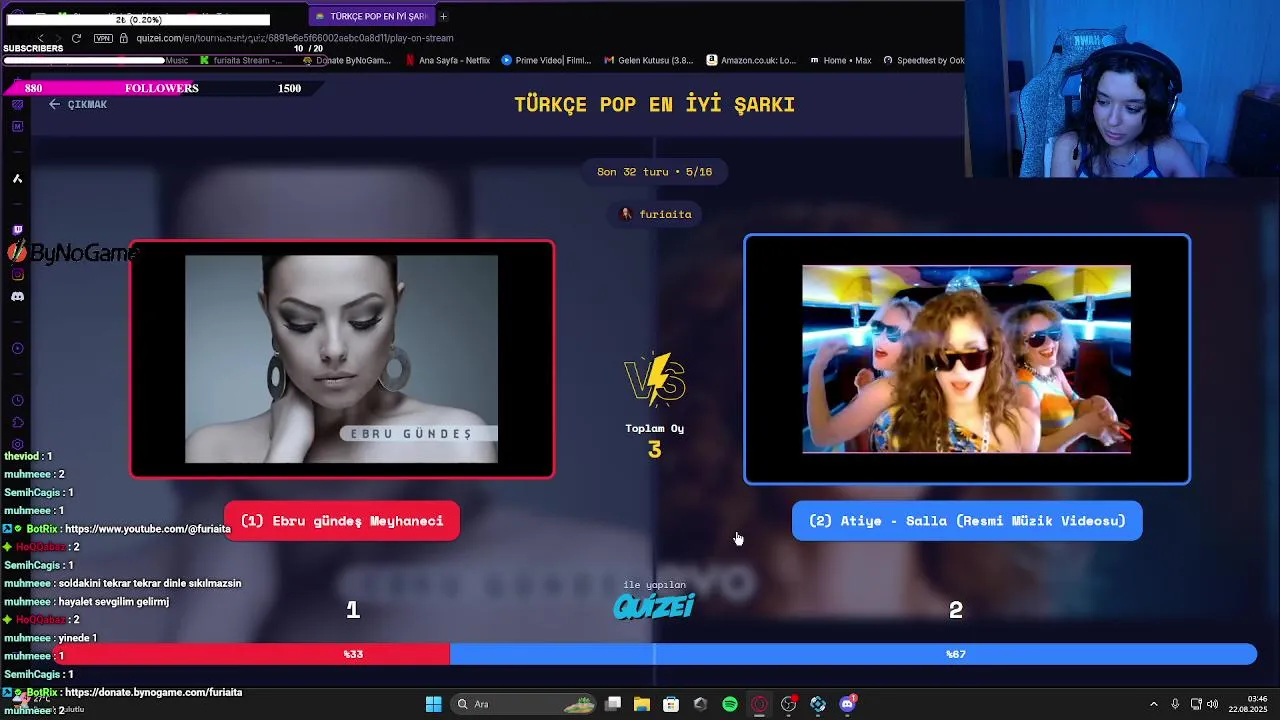Screen dimensions: 1280x720
Task: Click Ebru Gündeş video thumbnail
Action: 341,359
